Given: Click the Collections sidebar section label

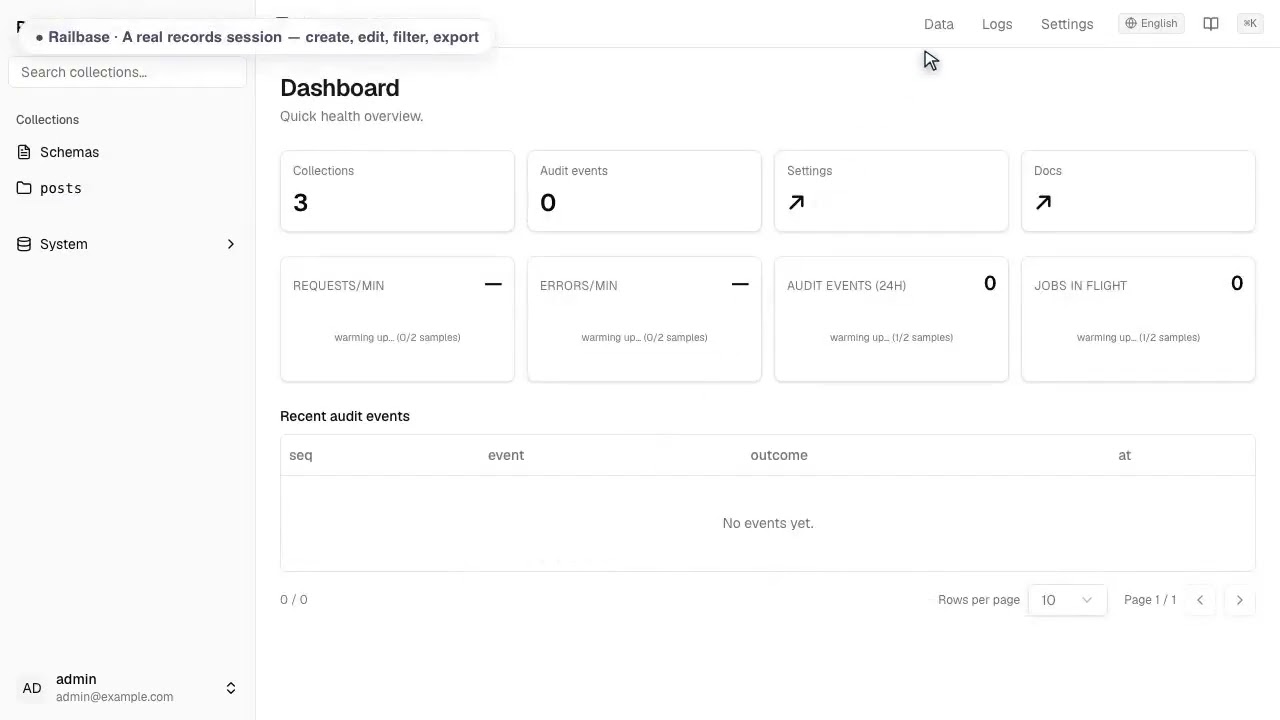Looking at the screenshot, I should point(47,120).
